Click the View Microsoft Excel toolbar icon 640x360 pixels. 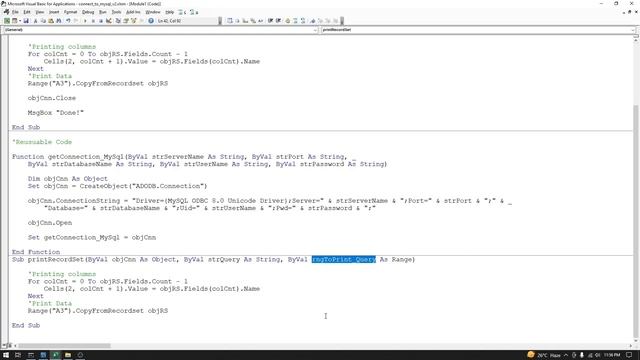[x=7, y=21]
